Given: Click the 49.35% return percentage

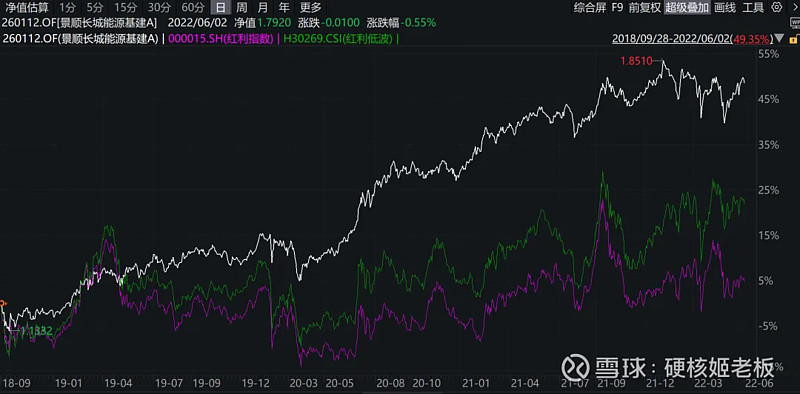Looking at the screenshot, I should click(x=752, y=38).
